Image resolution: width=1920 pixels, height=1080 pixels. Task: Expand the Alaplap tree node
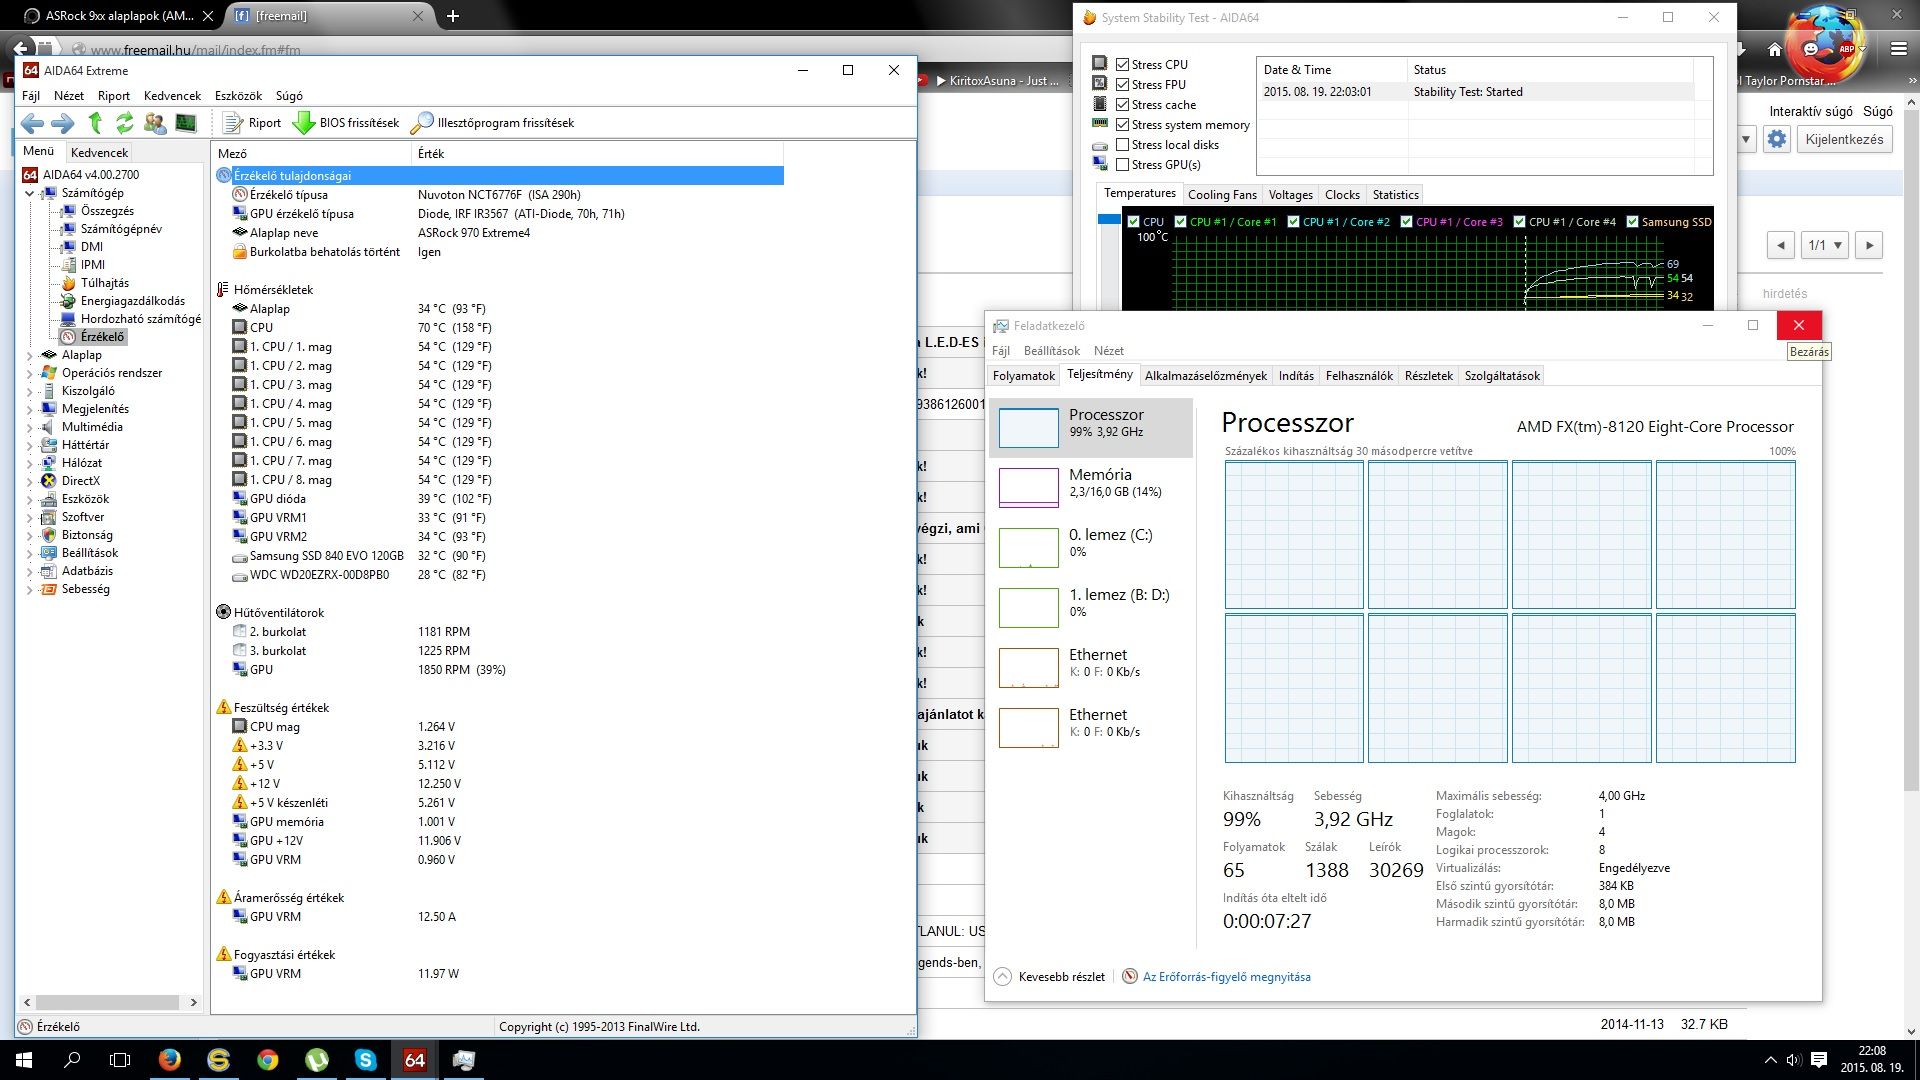click(30, 355)
